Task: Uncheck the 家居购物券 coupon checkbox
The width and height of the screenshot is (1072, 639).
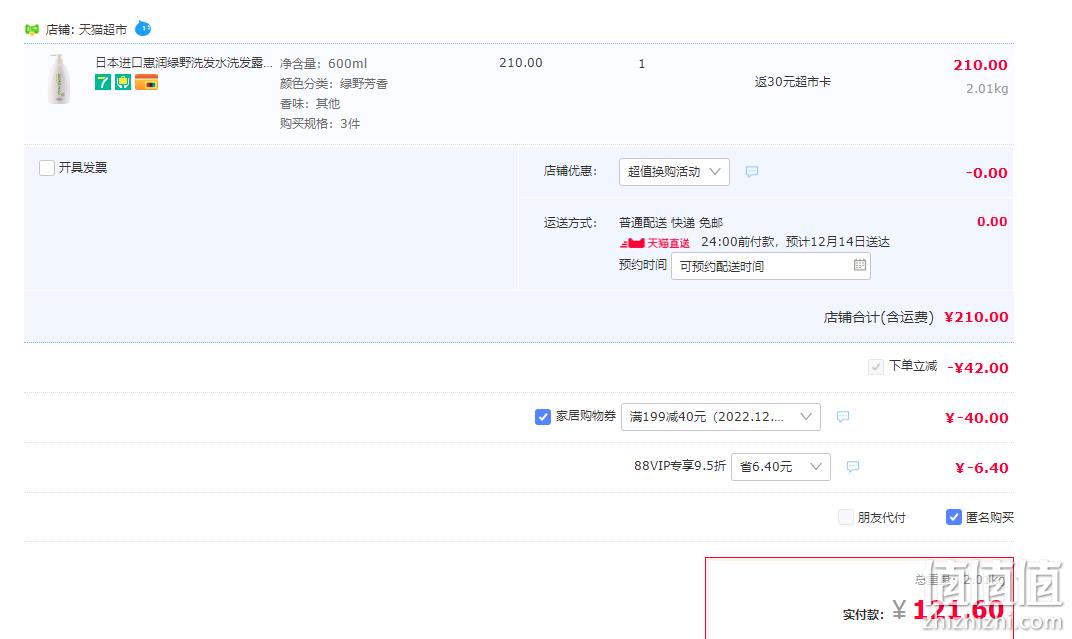Action: click(543, 417)
